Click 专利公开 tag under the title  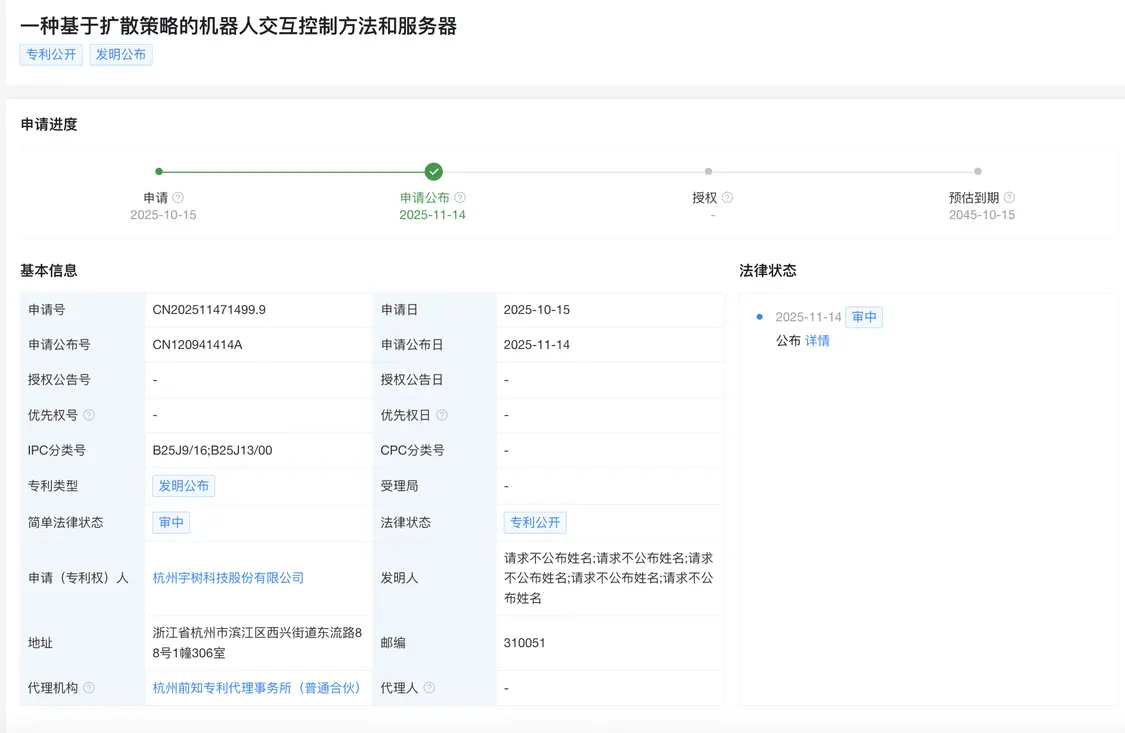(51, 54)
